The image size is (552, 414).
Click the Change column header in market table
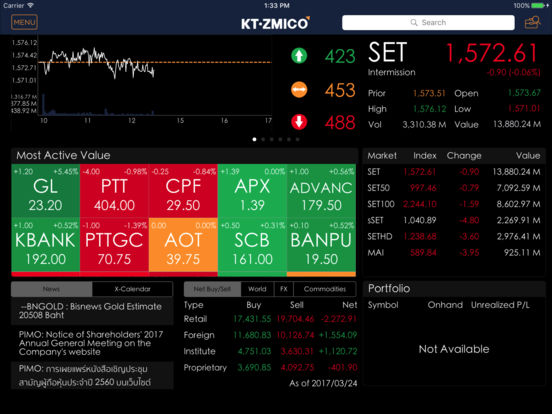[x=464, y=156]
